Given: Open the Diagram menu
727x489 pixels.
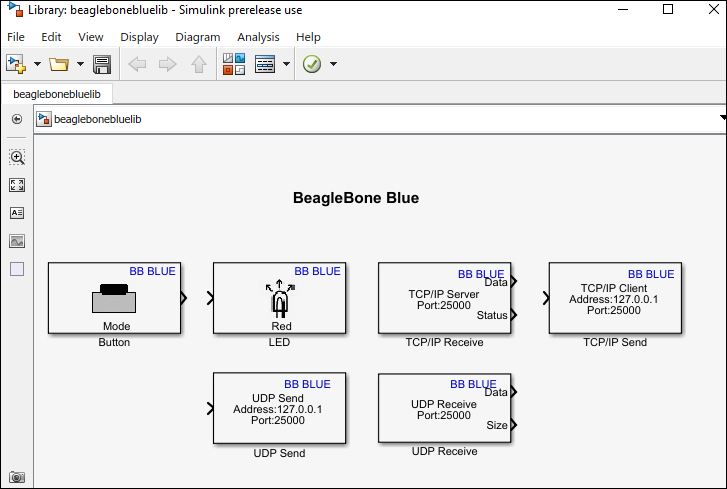Looking at the screenshot, I should (x=197, y=37).
